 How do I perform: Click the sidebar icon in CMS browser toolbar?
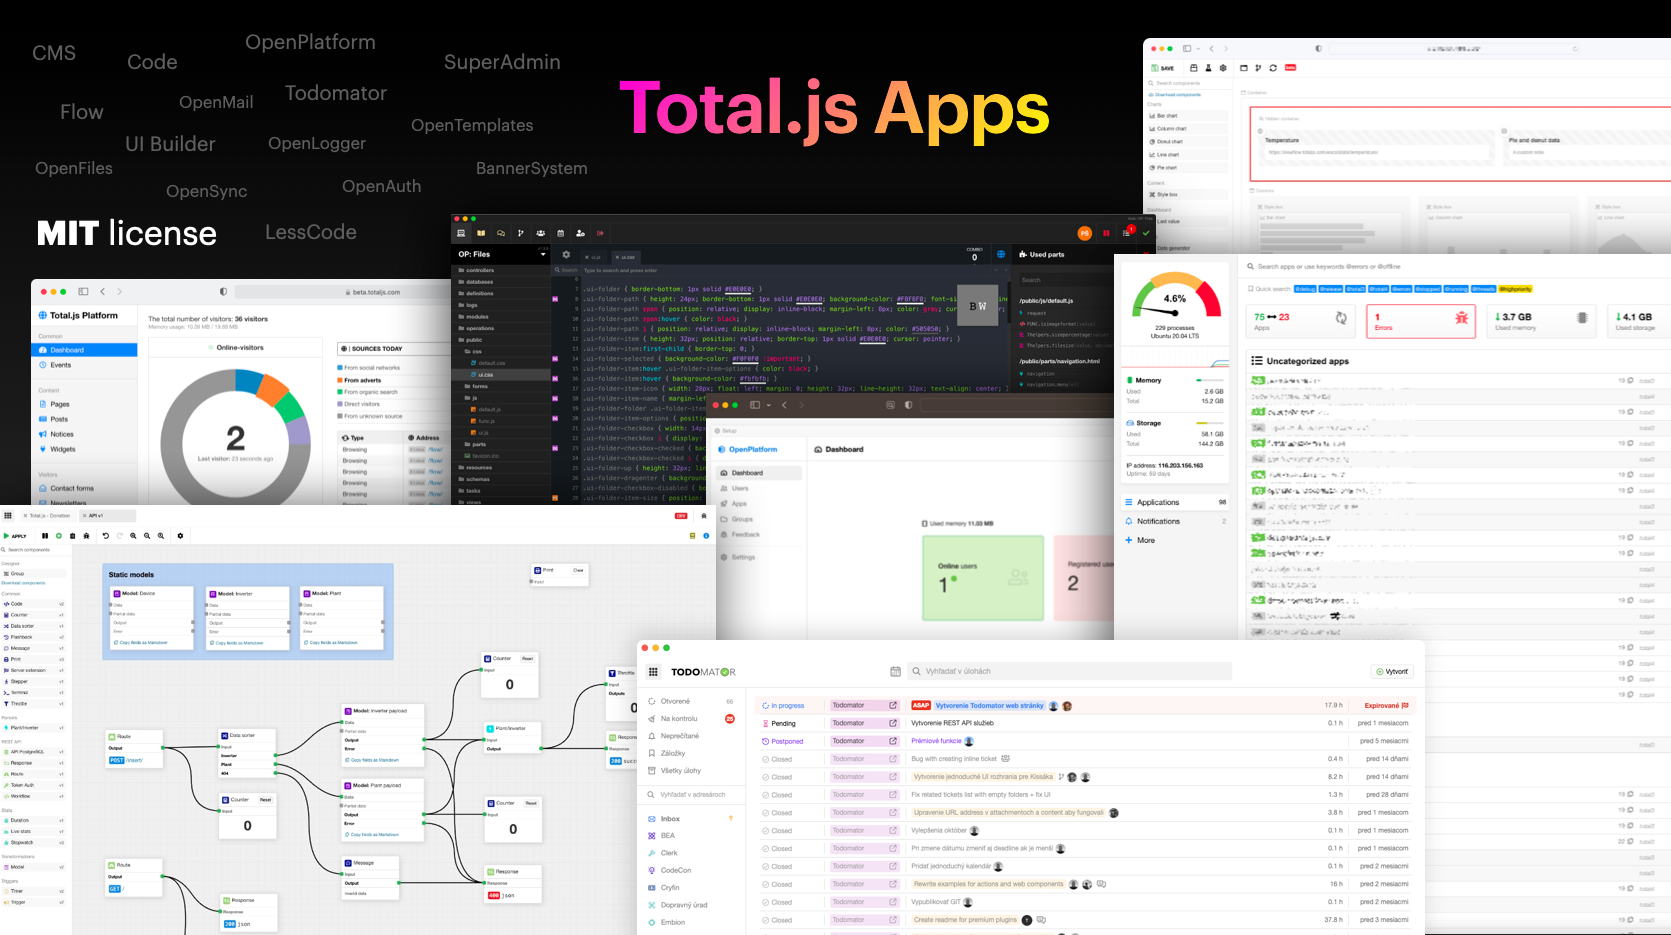[x=83, y=292]
